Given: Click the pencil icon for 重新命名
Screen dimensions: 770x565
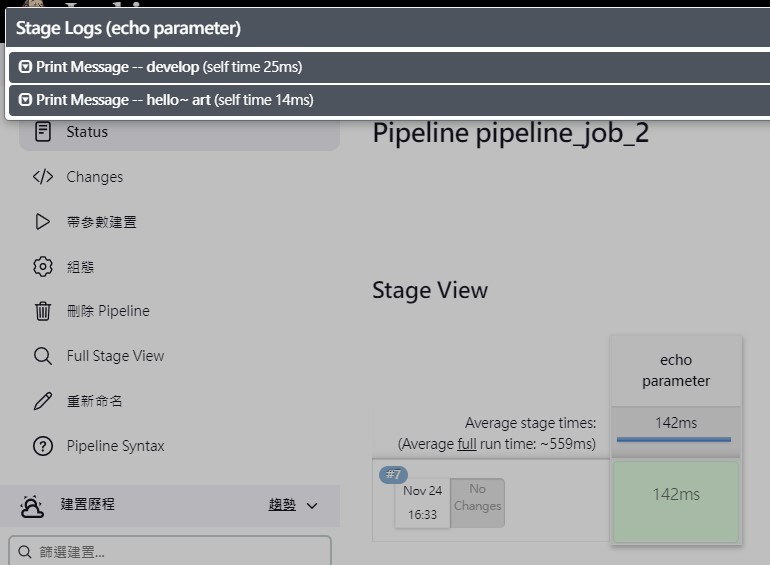Looking at the screenshot, I should 43,401.
